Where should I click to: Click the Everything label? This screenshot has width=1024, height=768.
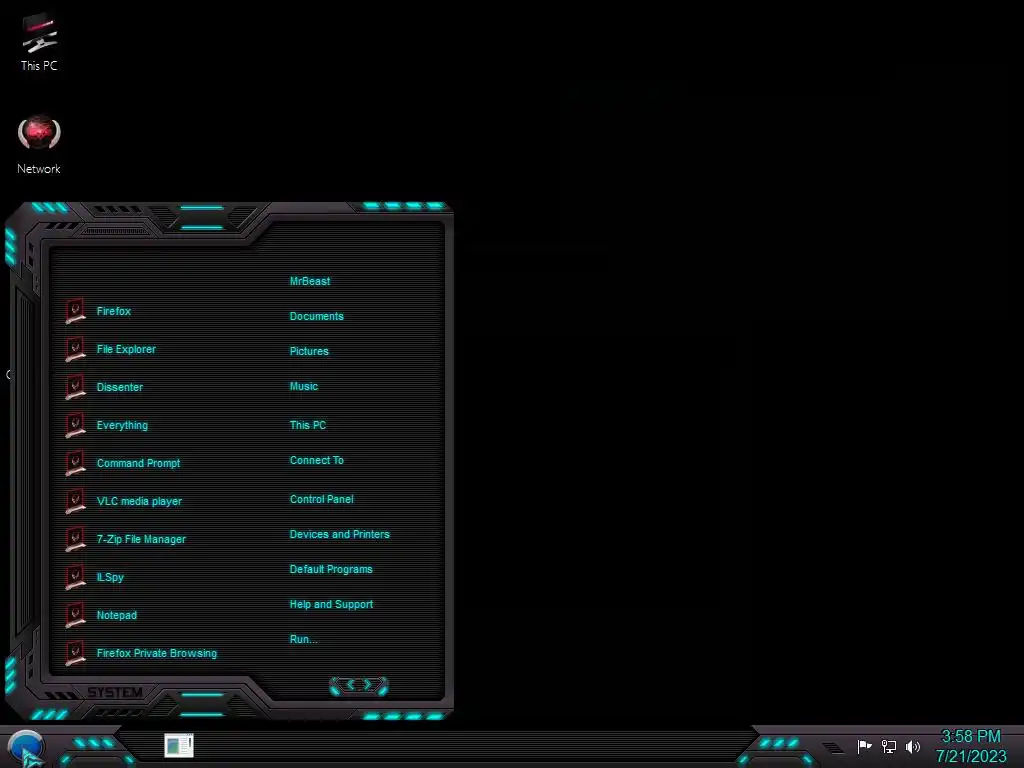pos(122,425)
